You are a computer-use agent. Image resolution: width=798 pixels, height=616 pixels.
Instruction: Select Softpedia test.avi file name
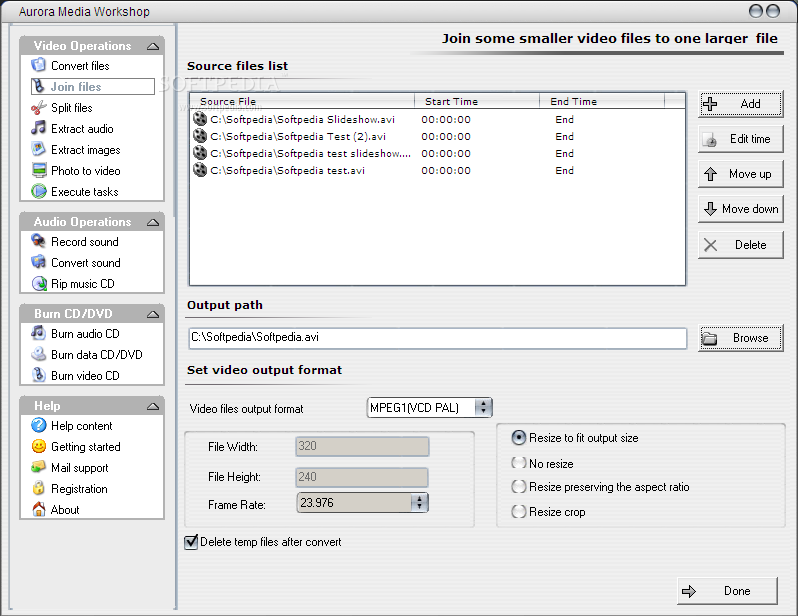(288, 170)
